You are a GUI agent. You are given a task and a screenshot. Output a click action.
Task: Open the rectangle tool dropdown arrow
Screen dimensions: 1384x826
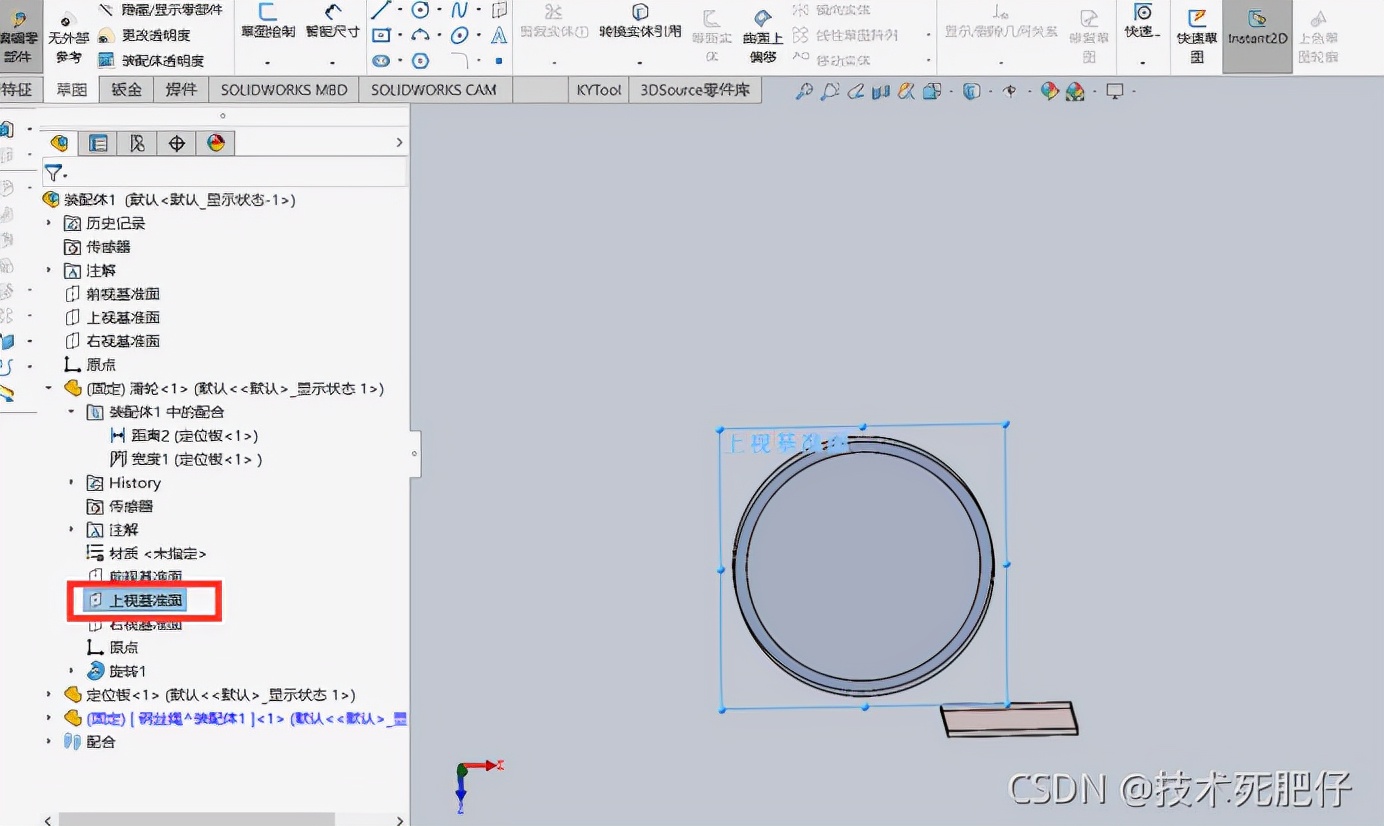[x=400, y=35]
